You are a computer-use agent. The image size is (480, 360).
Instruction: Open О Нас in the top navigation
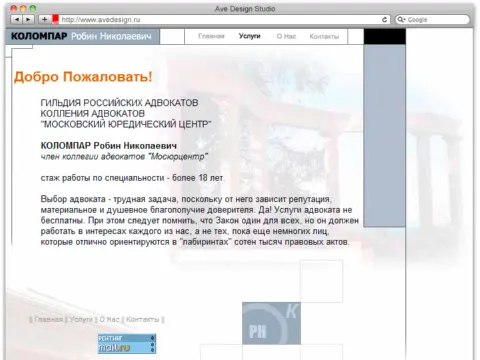pos(286,36)
